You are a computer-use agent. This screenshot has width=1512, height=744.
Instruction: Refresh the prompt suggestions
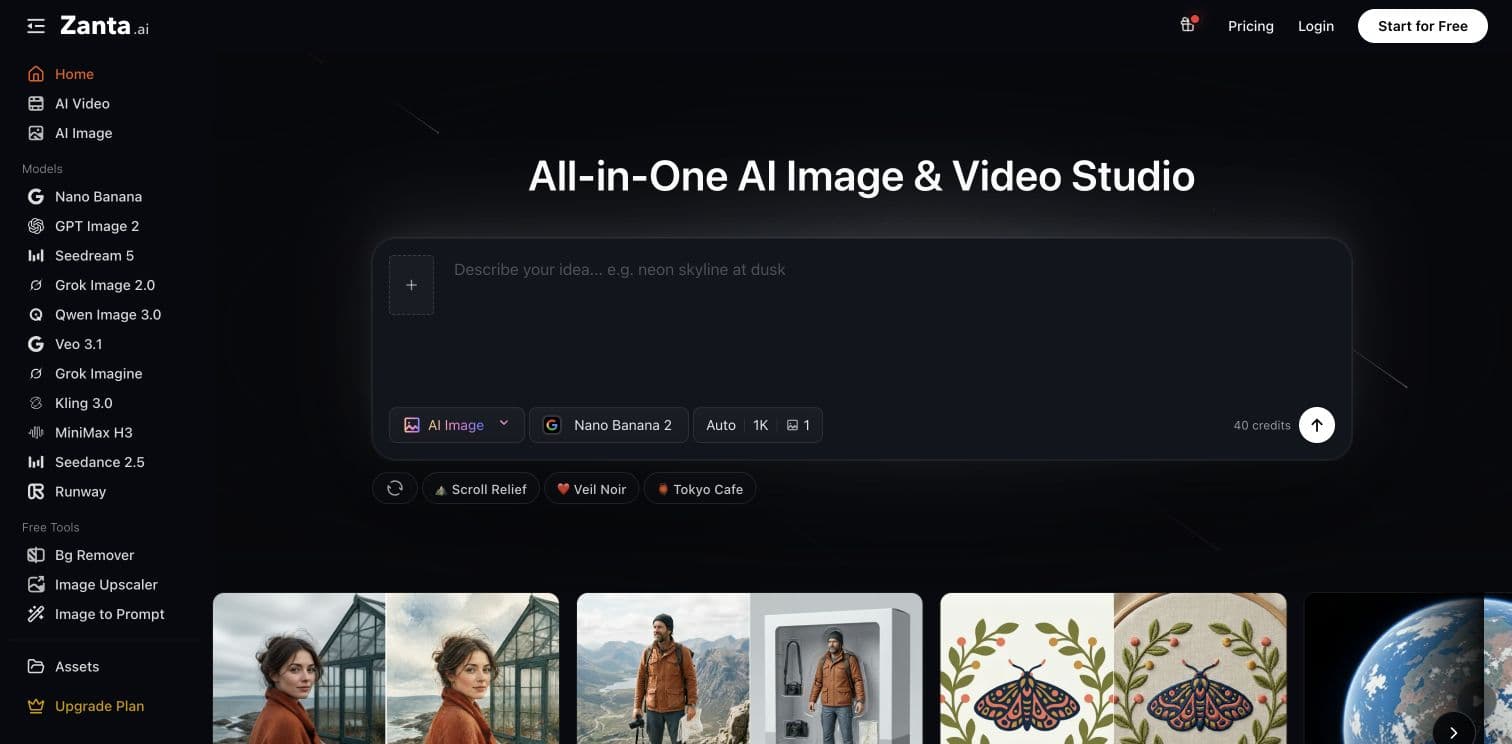point(395,489)
